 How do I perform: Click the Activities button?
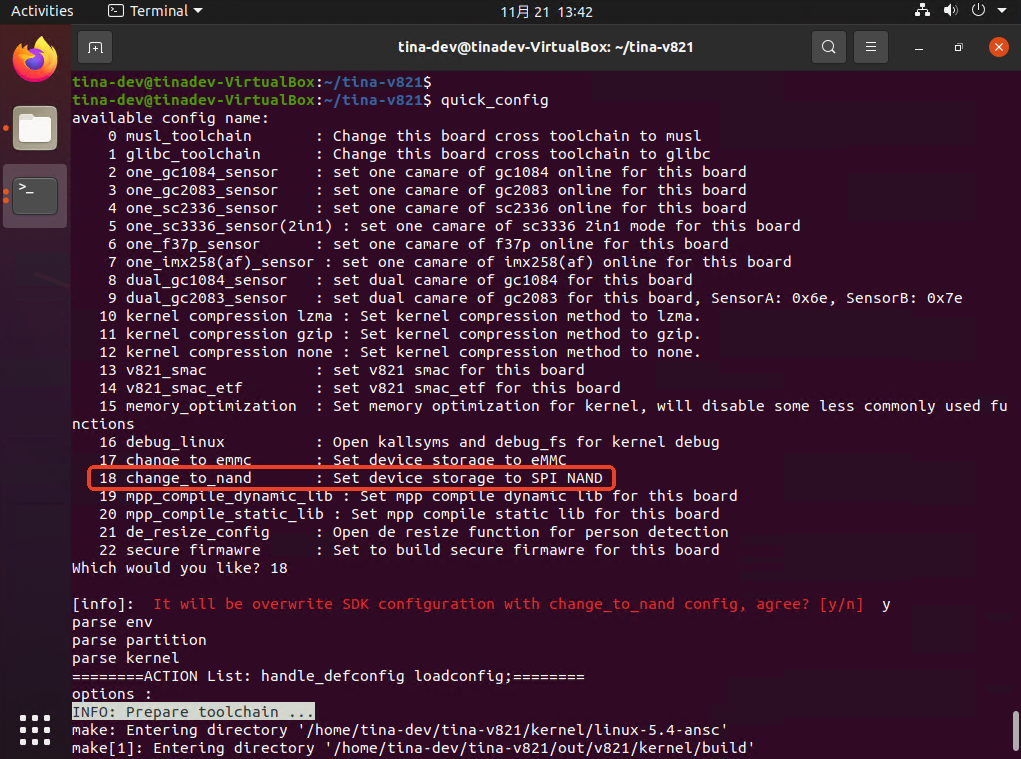(42, 11)
